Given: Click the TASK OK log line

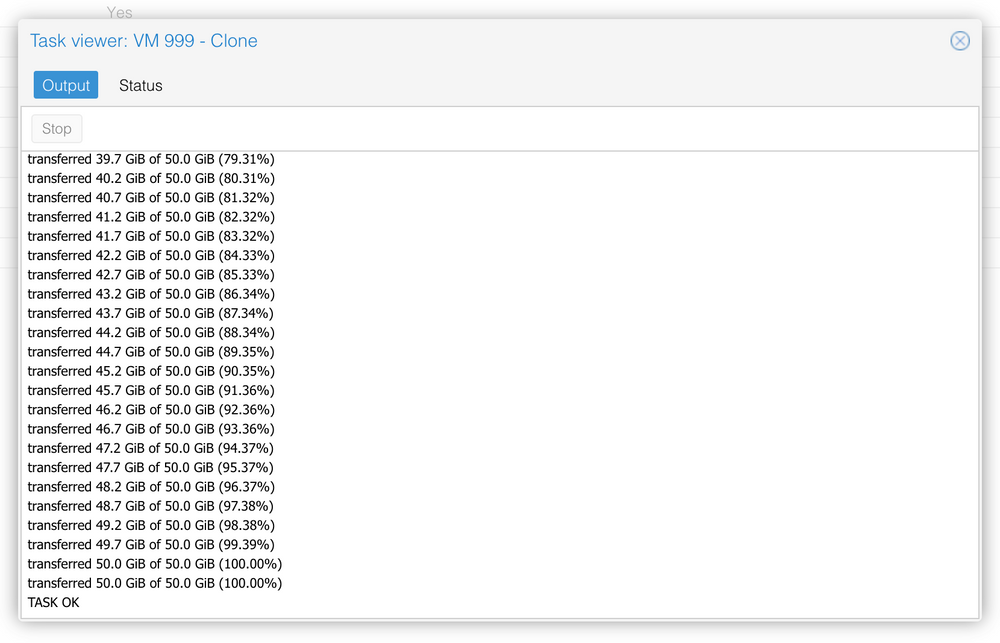Looking at the screenshot, I should pos(54,602).
